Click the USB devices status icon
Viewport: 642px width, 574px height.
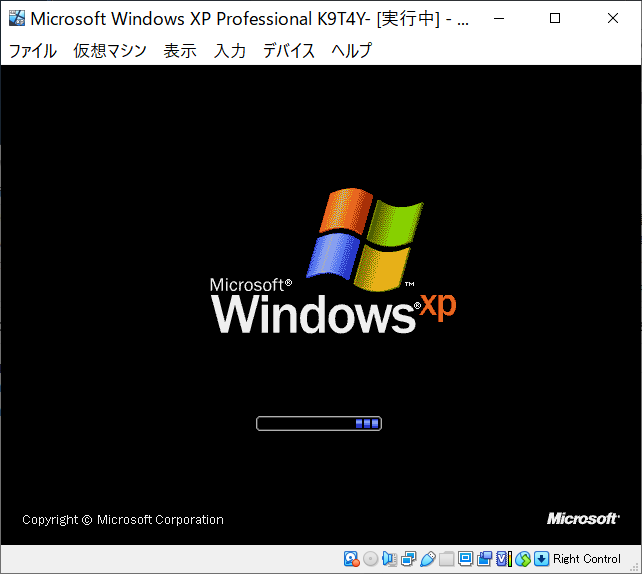click(x=427, y=559)
